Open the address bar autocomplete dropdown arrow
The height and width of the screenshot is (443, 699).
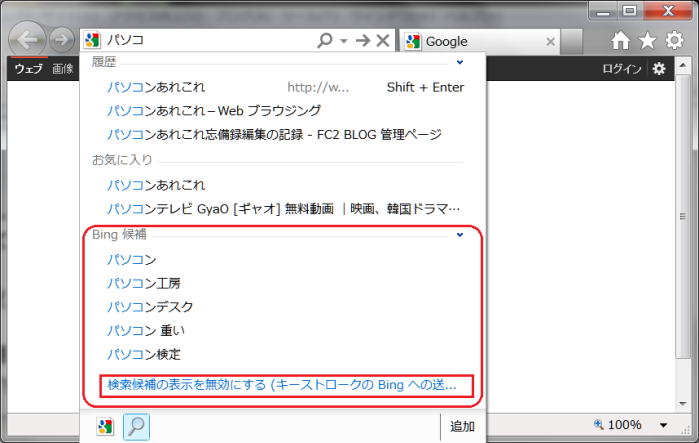point(344,41)
